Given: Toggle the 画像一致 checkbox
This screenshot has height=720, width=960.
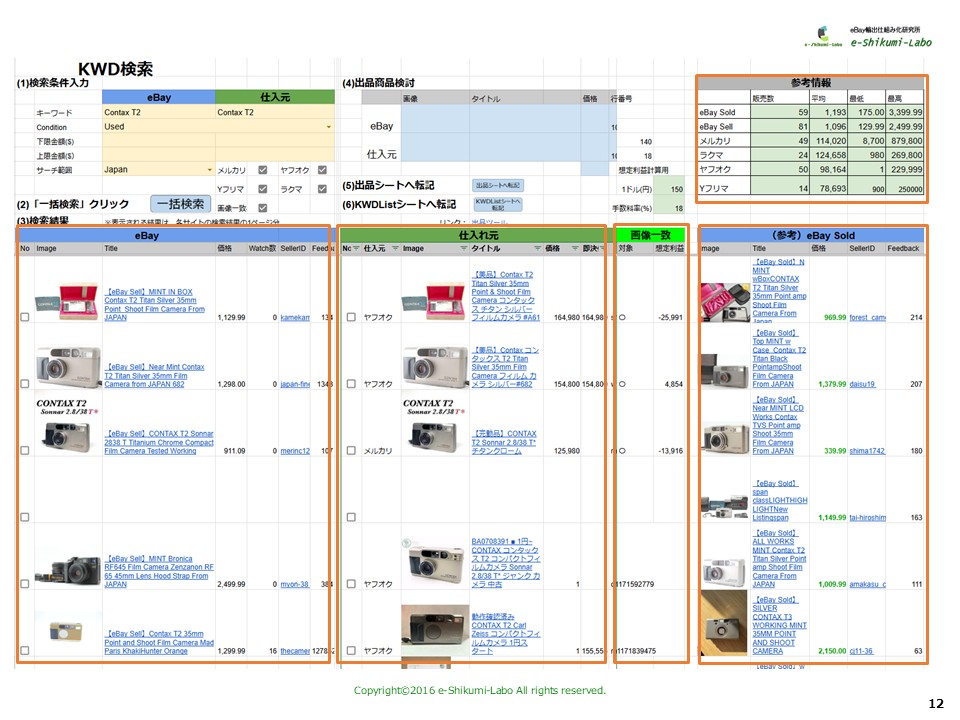Looking at the screenshot, I should pyautogui.click(x=263, y=208).
